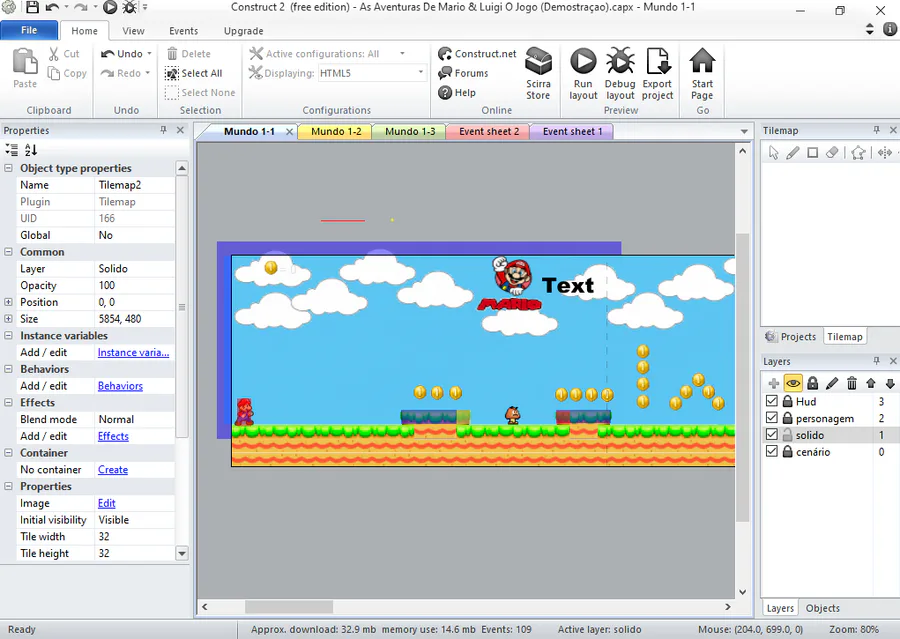This screenshot has width=900, height=639.
Task: Select the Tilemap pencil tool
Action: click(793, 153)
